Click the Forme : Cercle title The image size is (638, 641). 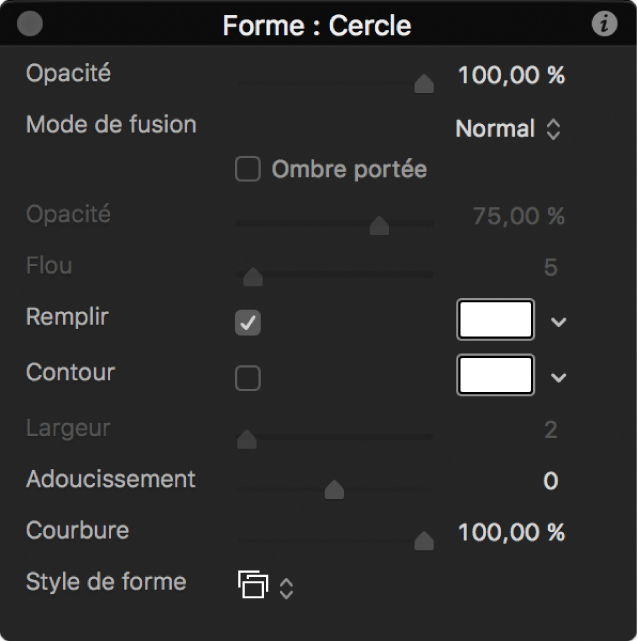[x=317, y=25]
